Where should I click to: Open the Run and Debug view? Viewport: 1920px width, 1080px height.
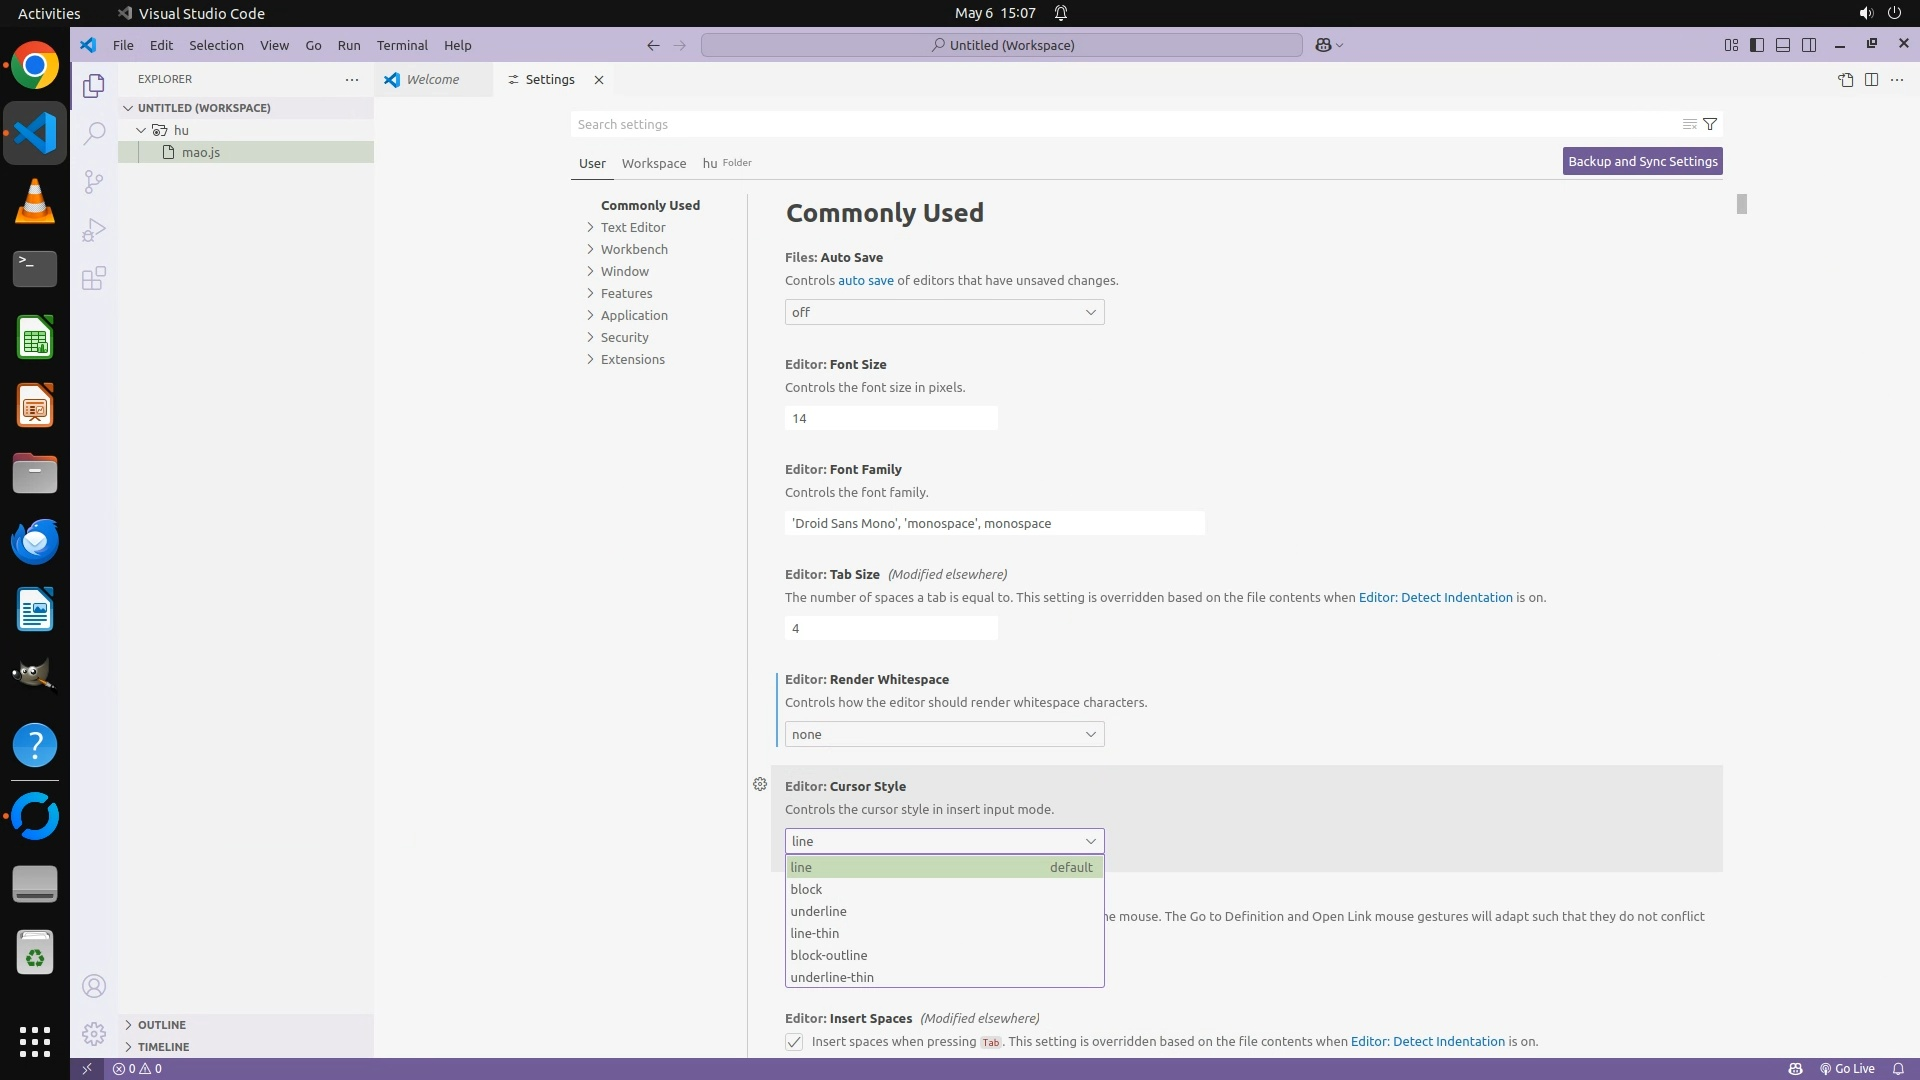tap(94, 230)
